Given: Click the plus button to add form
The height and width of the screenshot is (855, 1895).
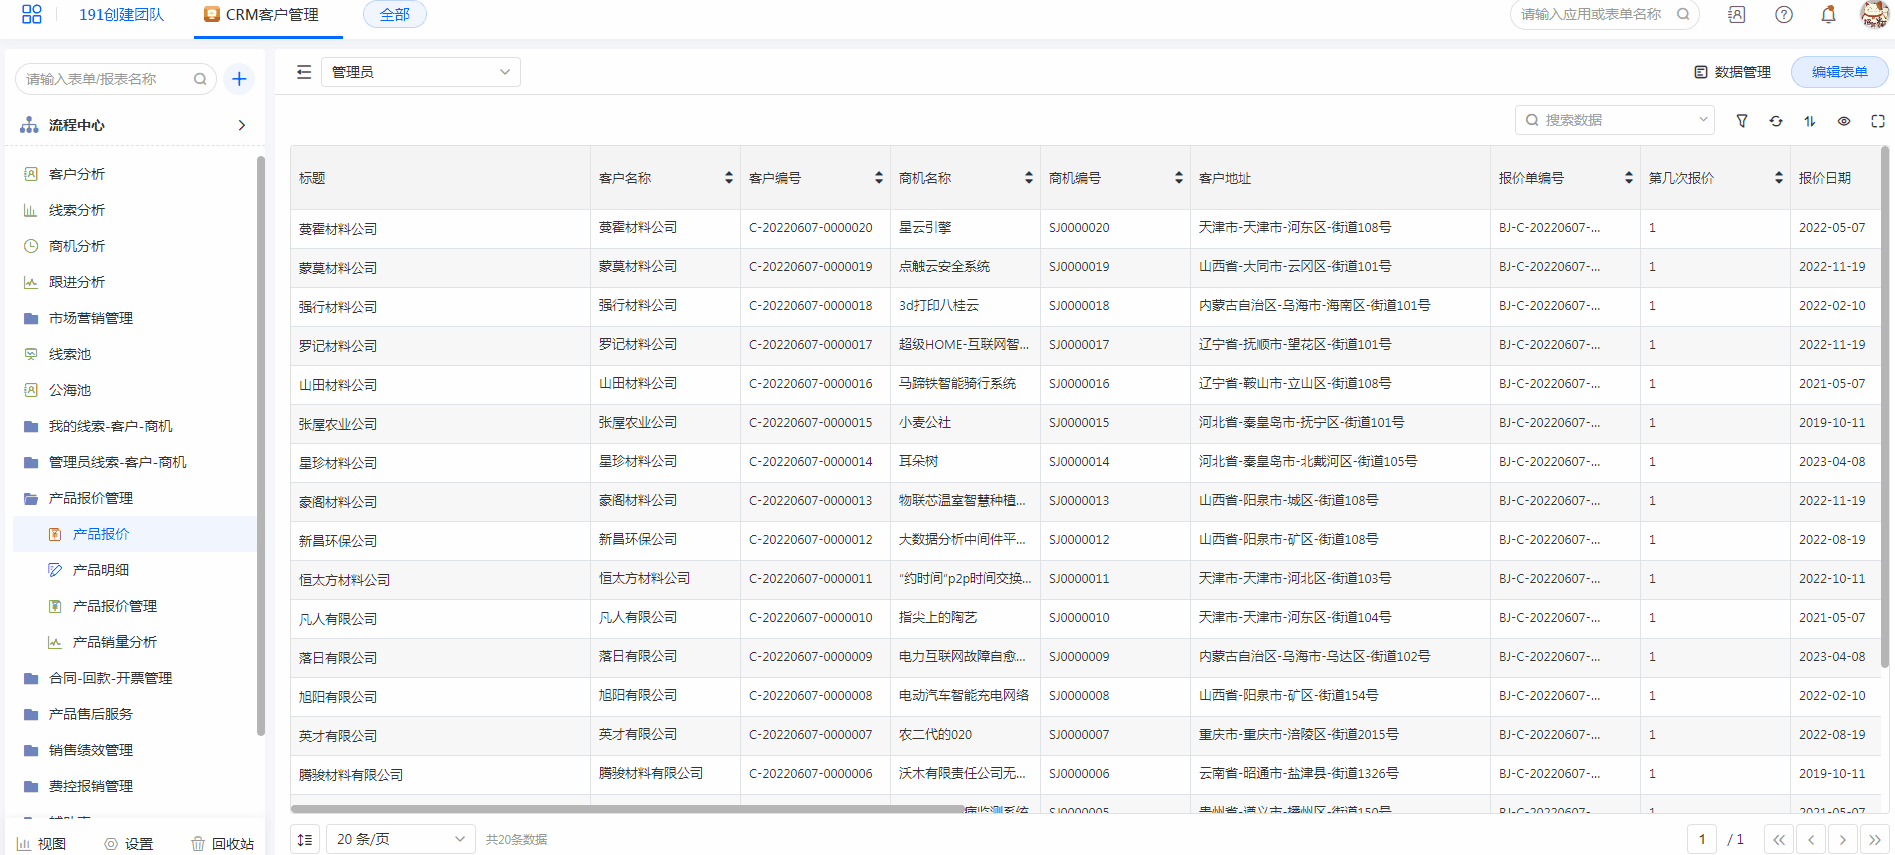Looking at the screenshot, I should 239,79.
